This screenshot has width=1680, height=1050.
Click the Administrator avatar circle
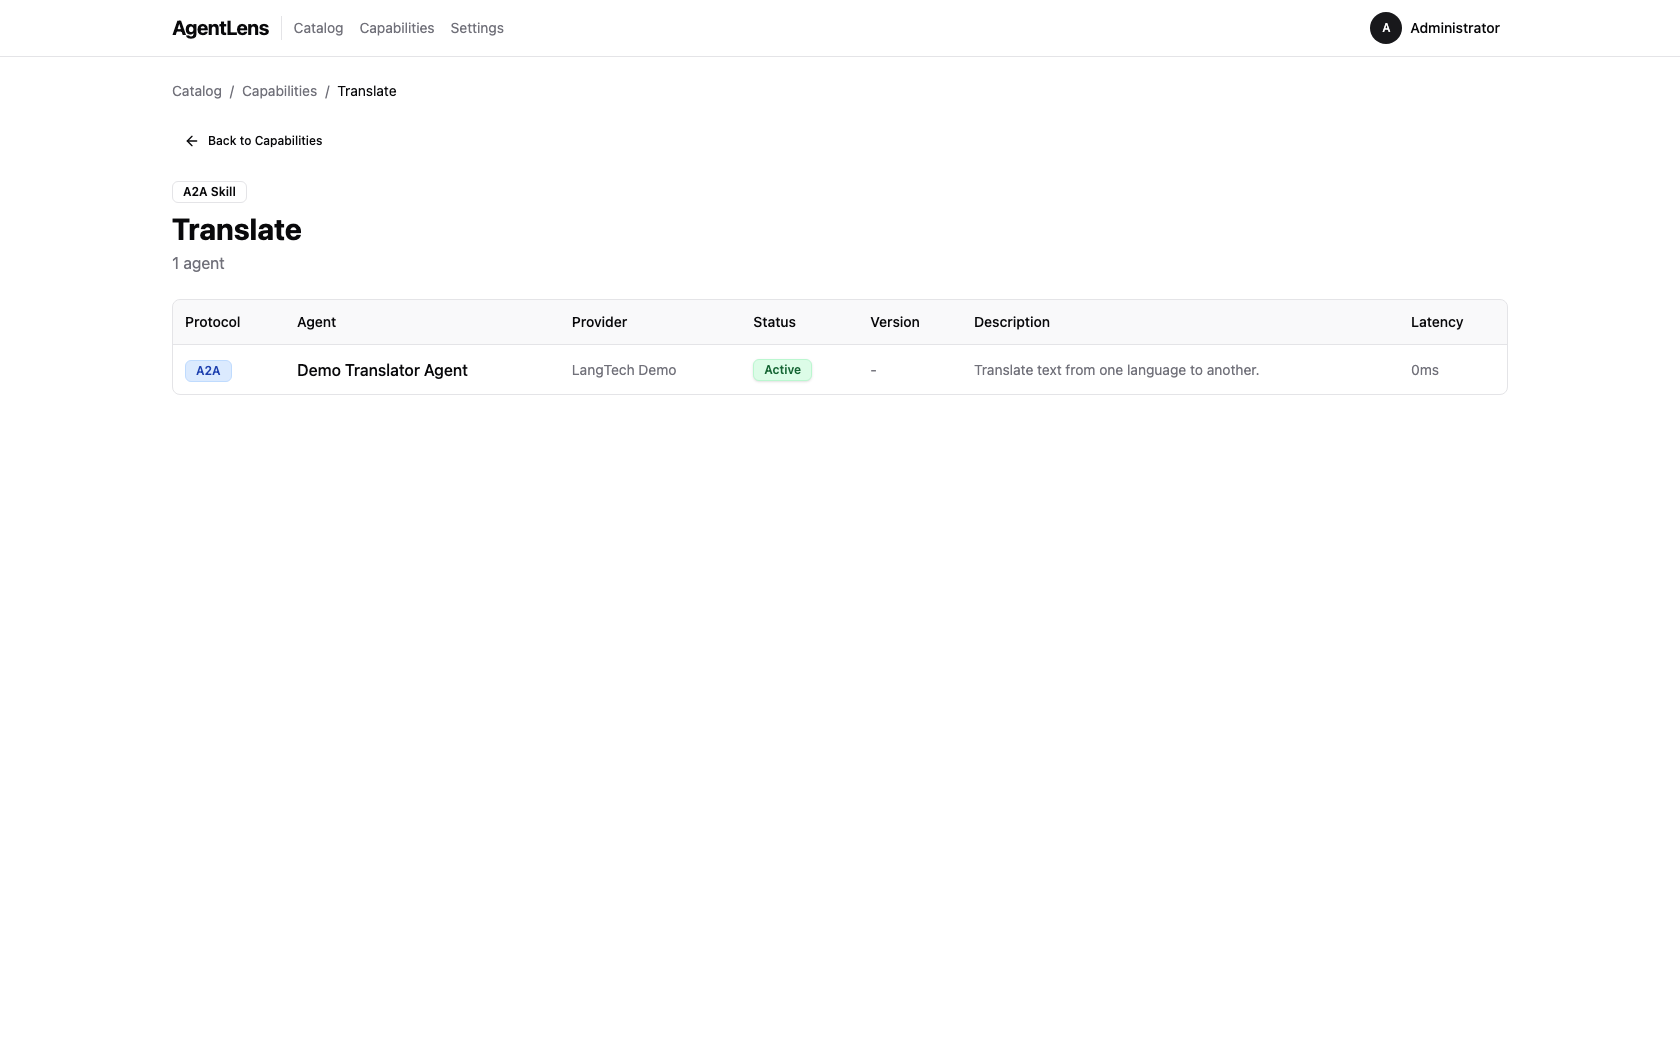[x=1385, y=28]
